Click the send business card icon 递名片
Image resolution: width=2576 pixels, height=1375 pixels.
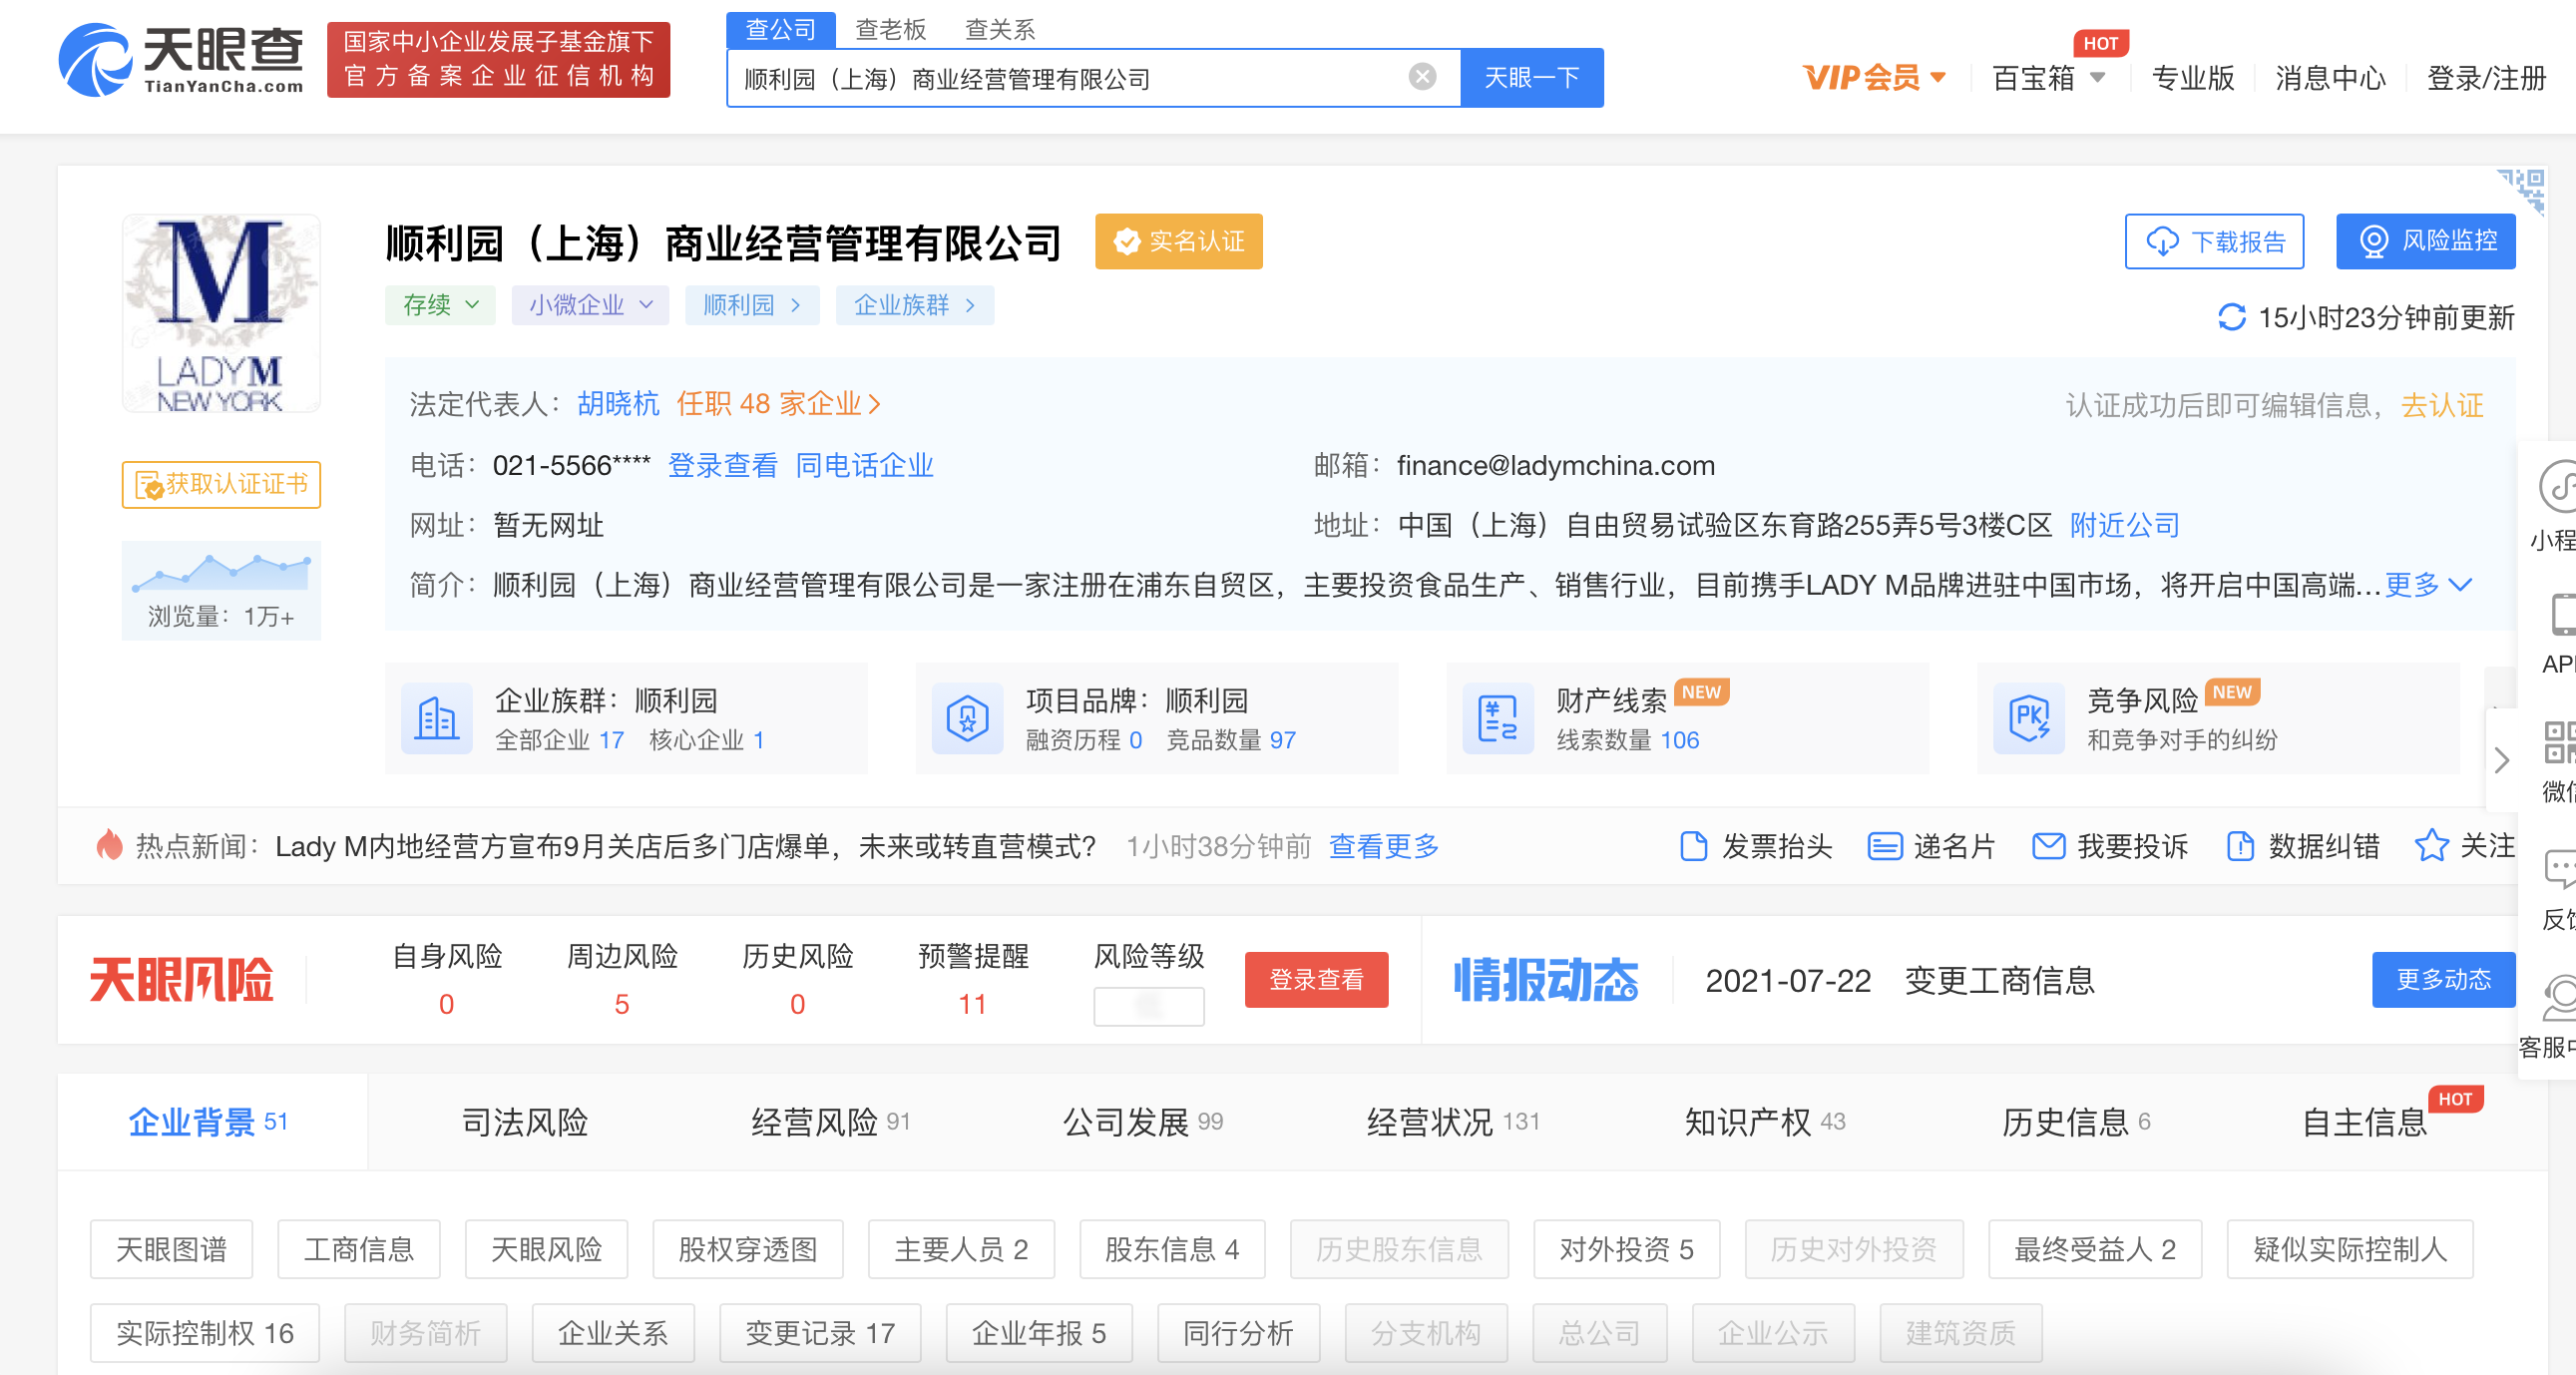pos(1884,846)
